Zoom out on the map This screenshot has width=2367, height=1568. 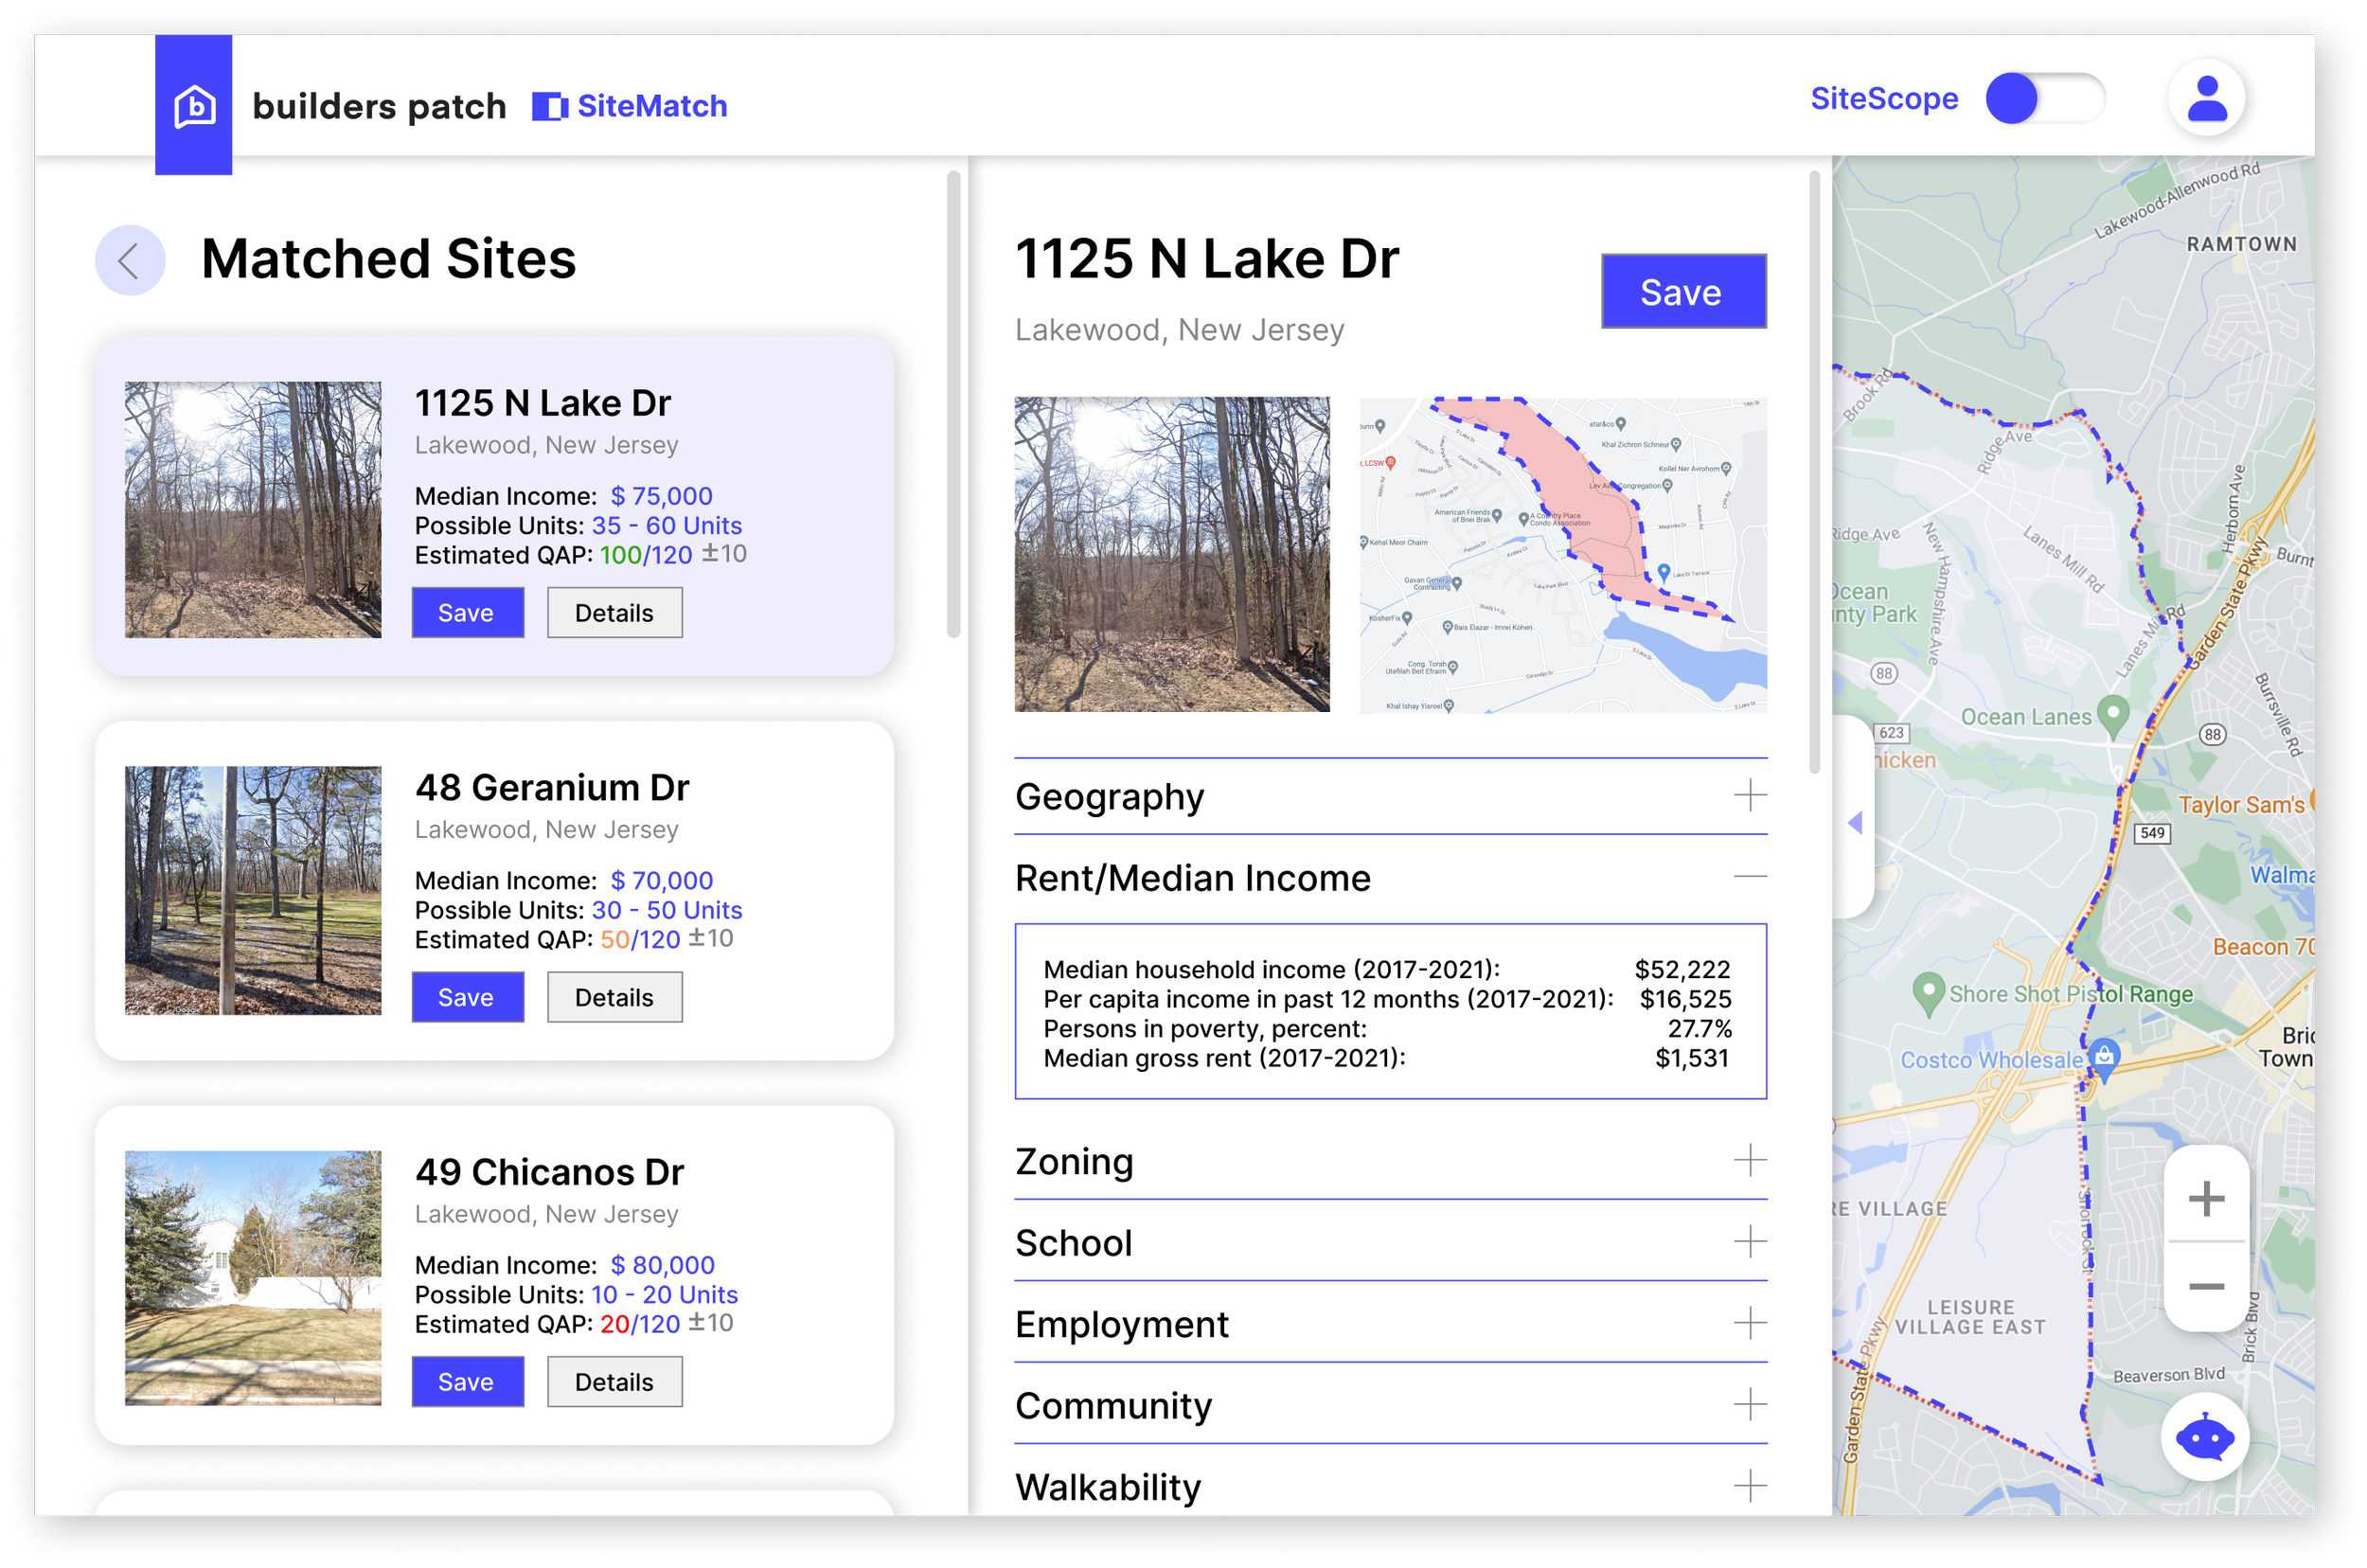coord(2205,1286)
